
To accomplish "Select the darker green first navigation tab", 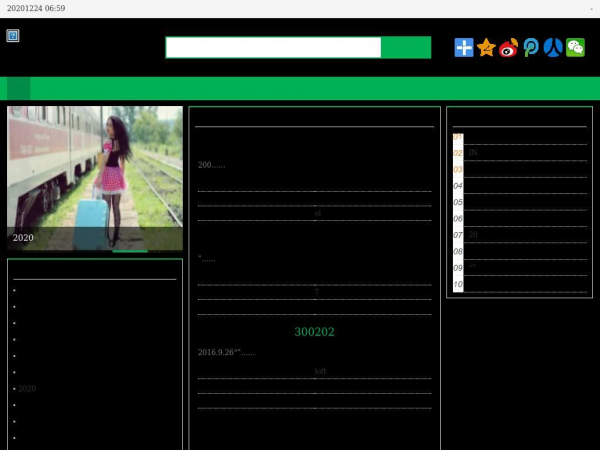I will [18, 88].
